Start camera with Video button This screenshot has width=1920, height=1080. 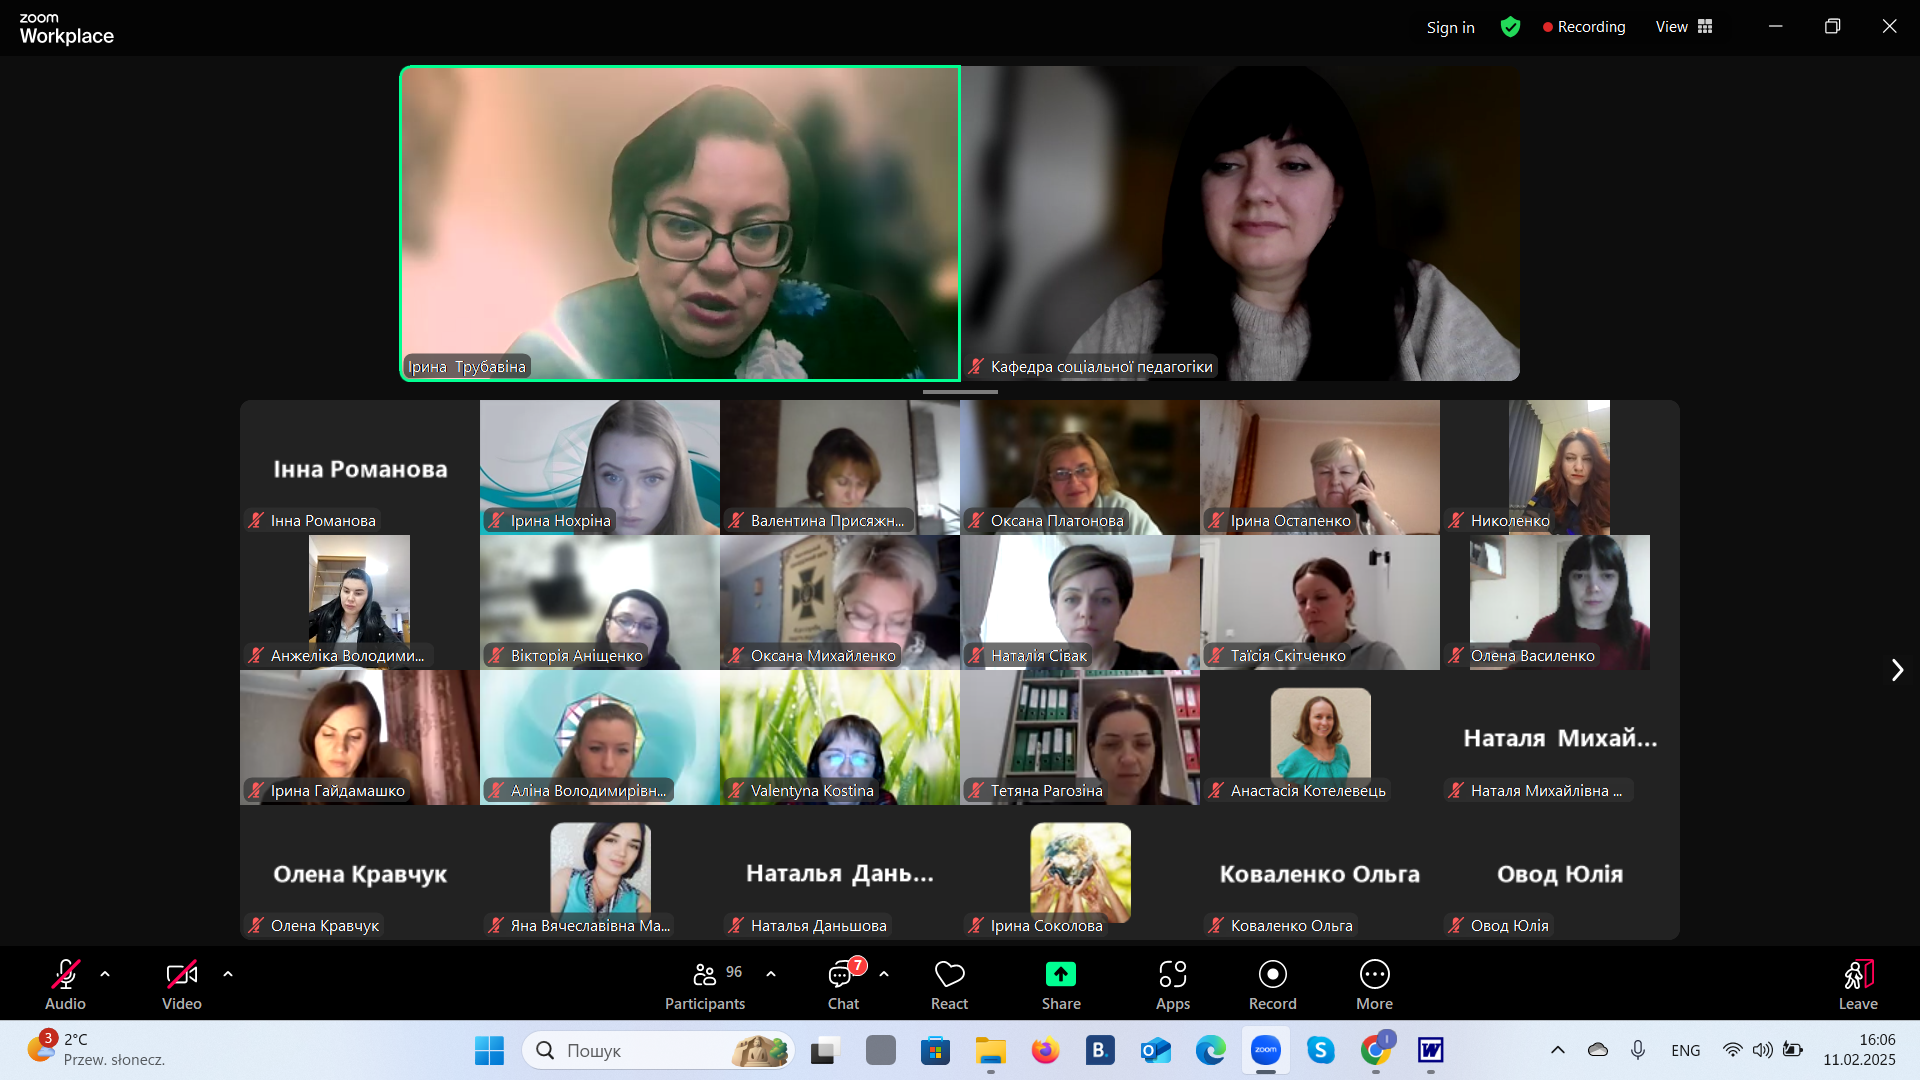[182, 984]
